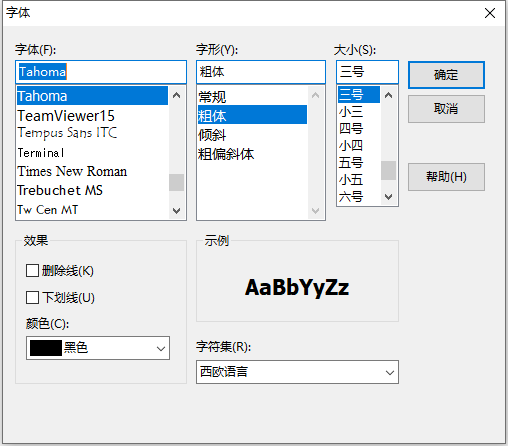508x446 pixels.
Task: Close the 字体 dialog with the X
Action: [x=490, y=13]
